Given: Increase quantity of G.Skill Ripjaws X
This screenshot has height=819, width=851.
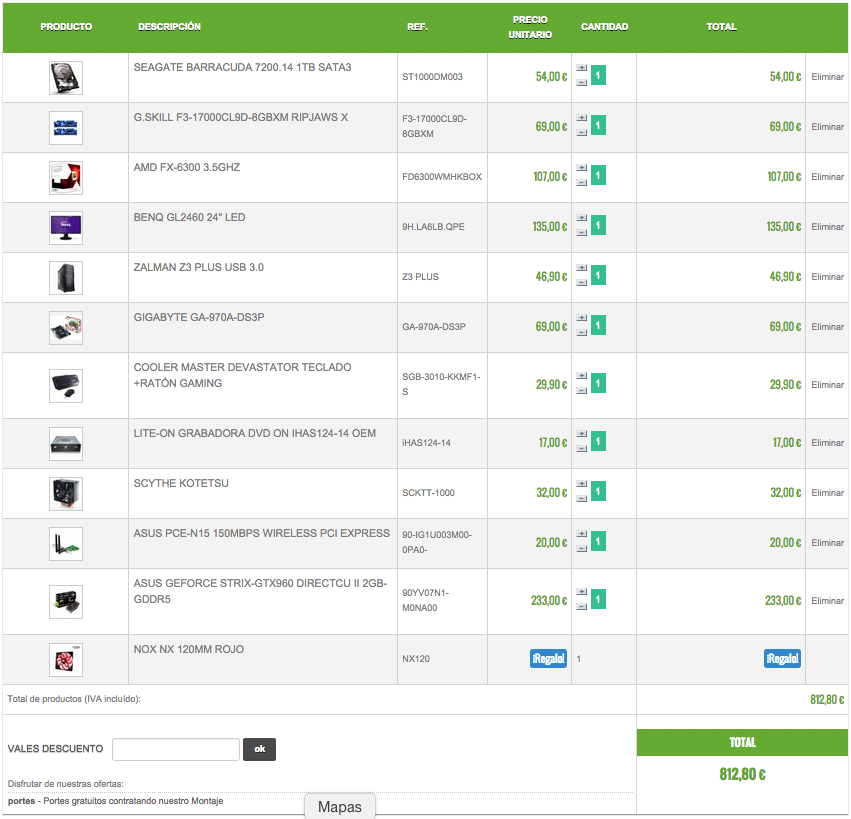Looking at the screenshot, I should coord(581,118).
